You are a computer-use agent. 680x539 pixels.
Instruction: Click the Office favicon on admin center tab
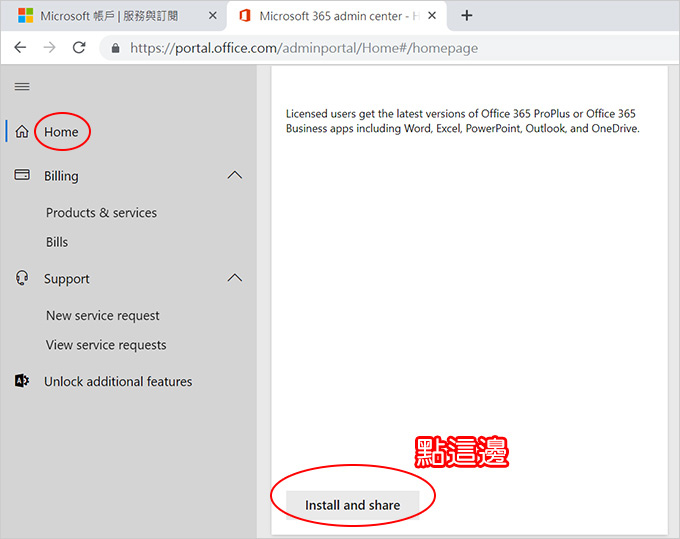coord(245,16)
